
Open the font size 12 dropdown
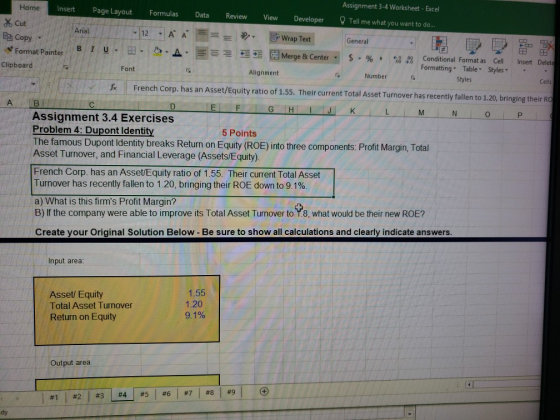160,34
